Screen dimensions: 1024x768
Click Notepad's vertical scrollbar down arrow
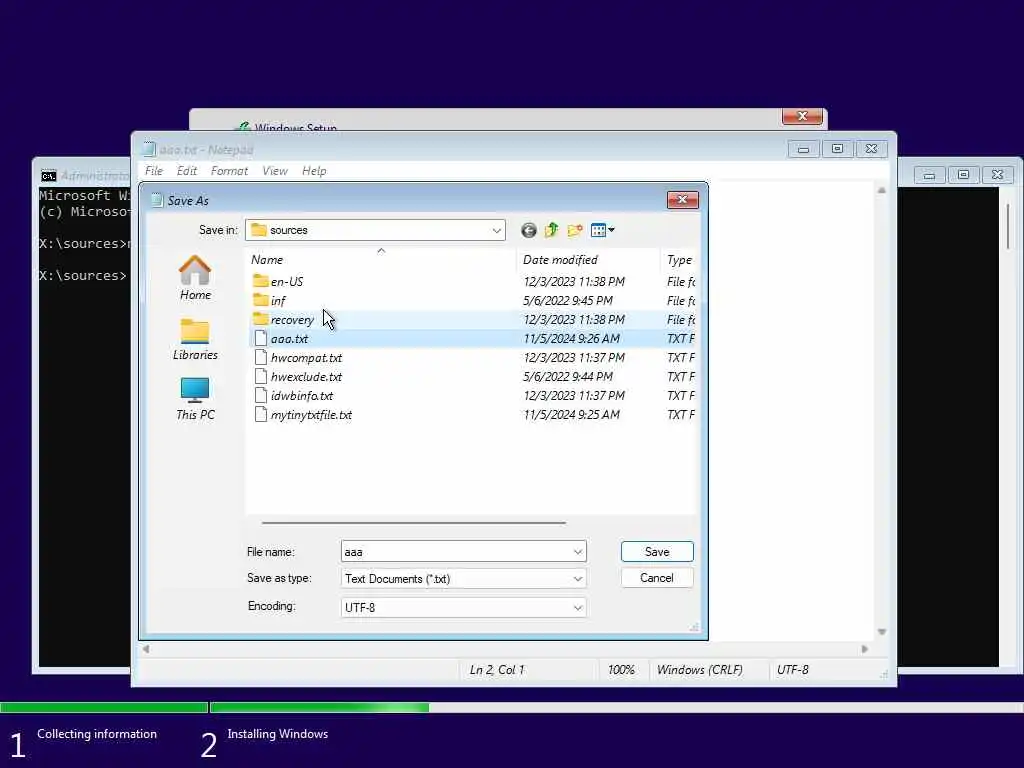pyautogui.click(x=882, y=632)
